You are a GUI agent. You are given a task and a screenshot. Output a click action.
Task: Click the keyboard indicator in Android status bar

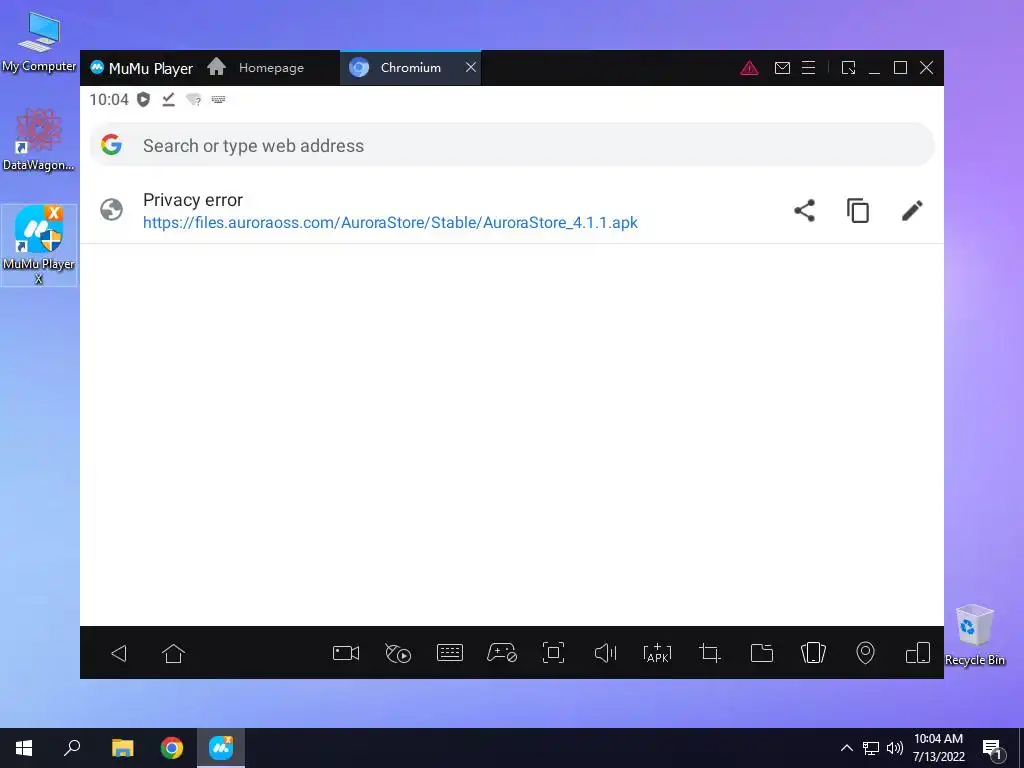click(x=218, y=99)
